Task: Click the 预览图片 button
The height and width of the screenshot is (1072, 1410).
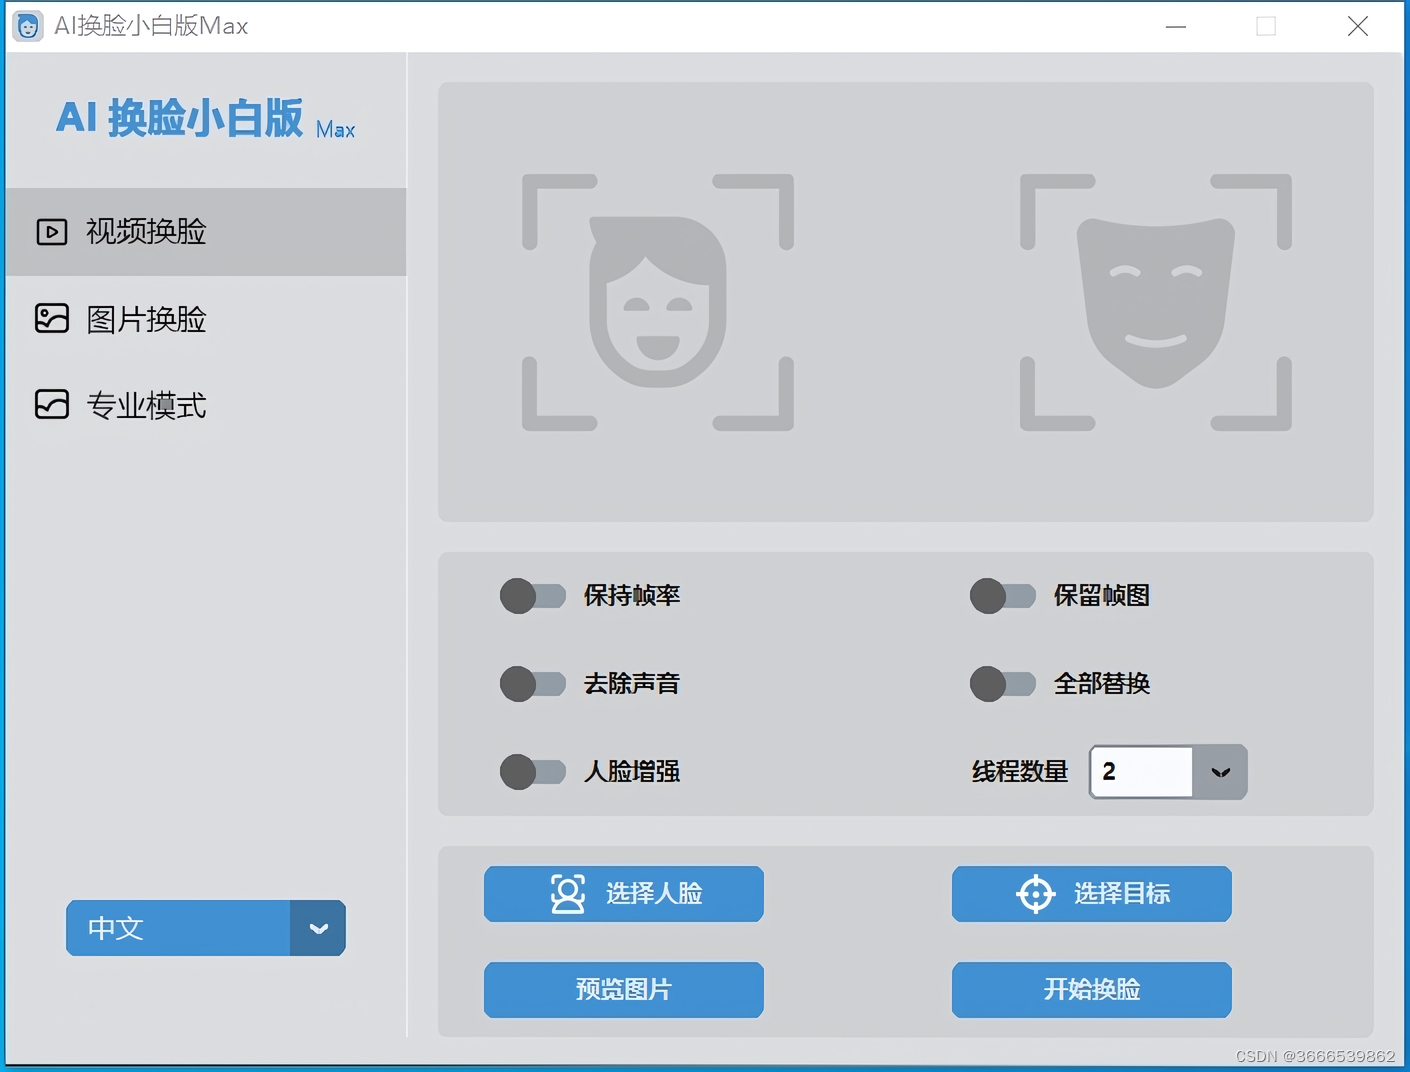Action: (624, 990)
